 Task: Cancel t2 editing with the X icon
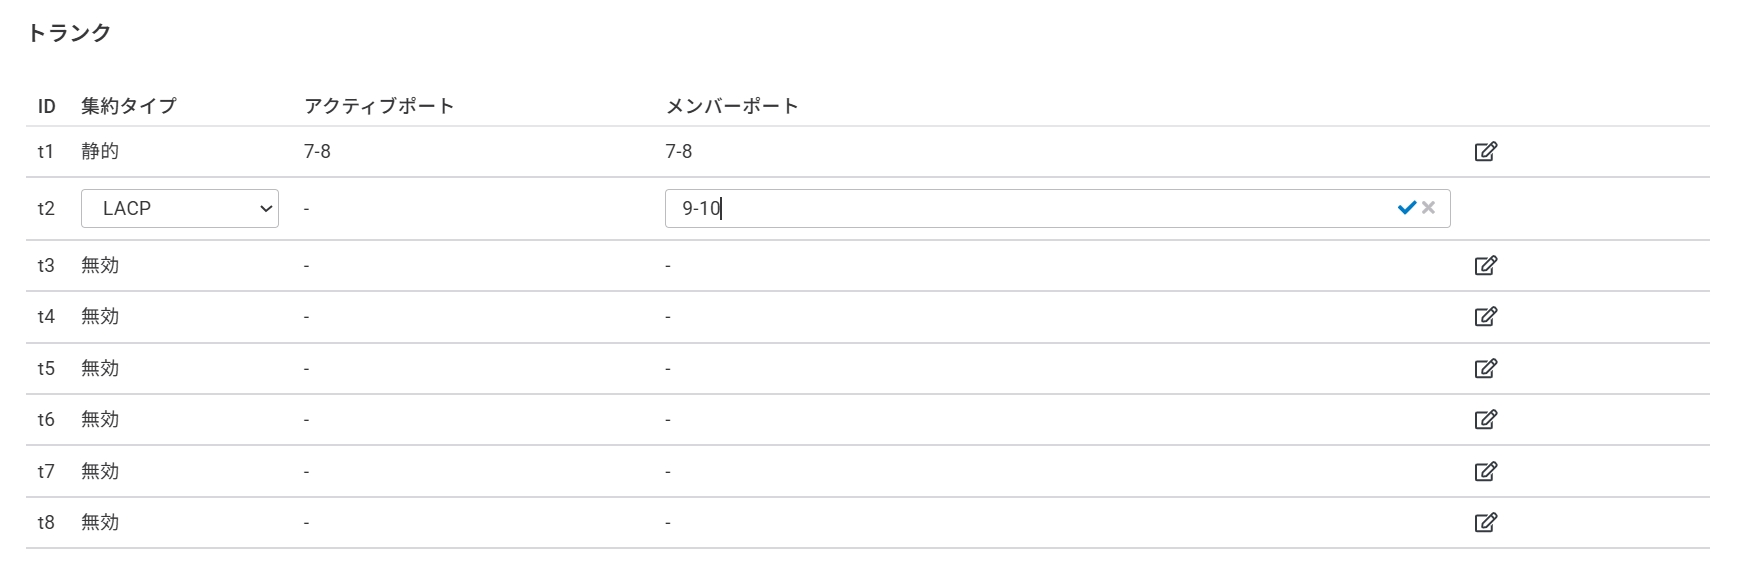(1429, 208)
